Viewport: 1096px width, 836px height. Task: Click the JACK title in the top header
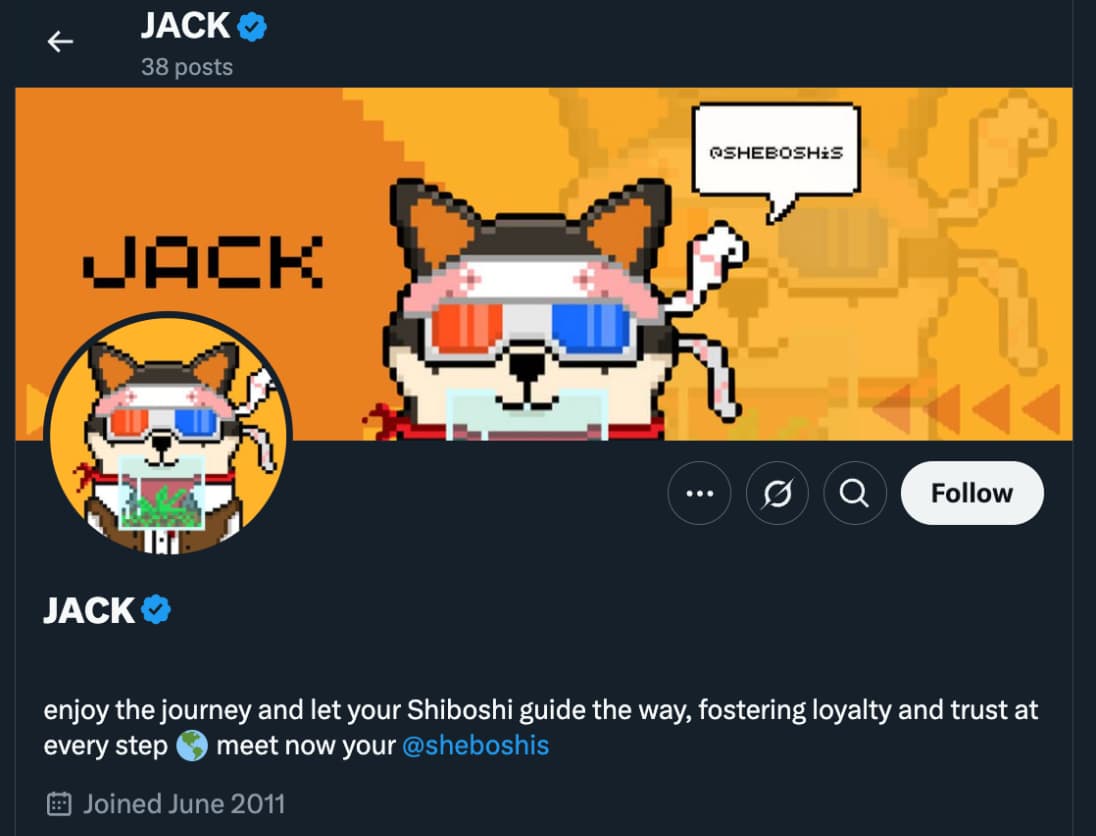pos(185,26)
